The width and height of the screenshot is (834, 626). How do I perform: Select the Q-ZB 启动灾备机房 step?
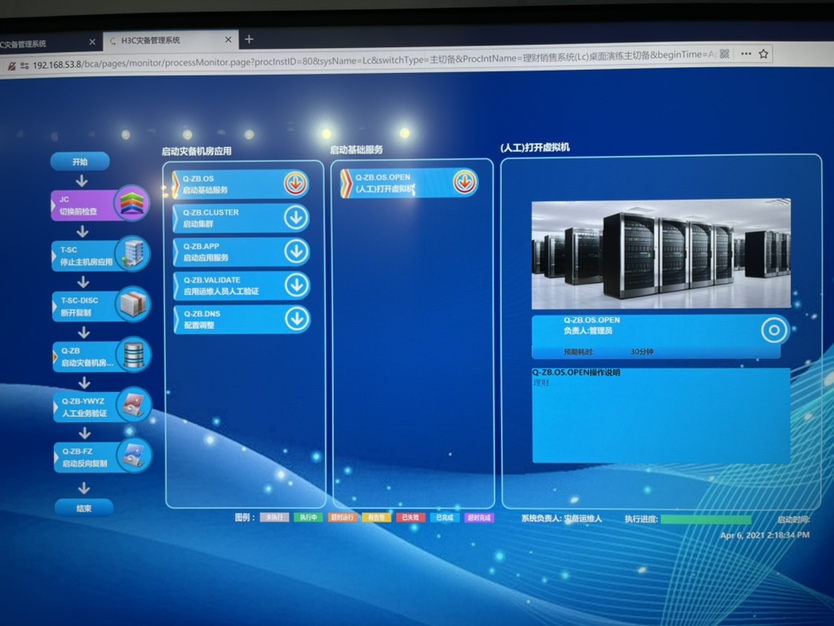(x=102, y=356)
